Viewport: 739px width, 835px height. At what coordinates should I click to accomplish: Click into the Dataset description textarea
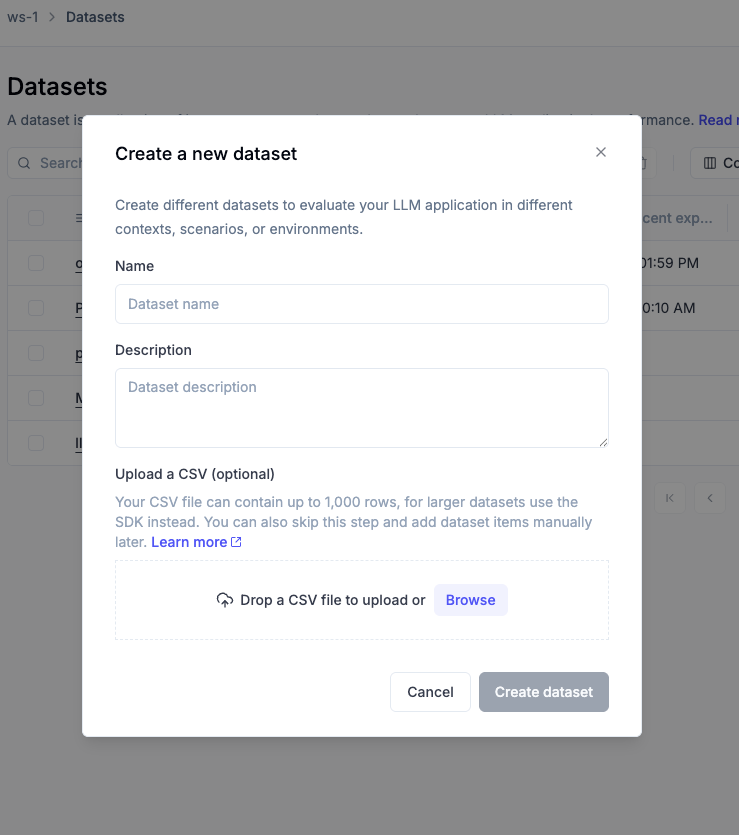pyautogui.click(x=361, y=407)
